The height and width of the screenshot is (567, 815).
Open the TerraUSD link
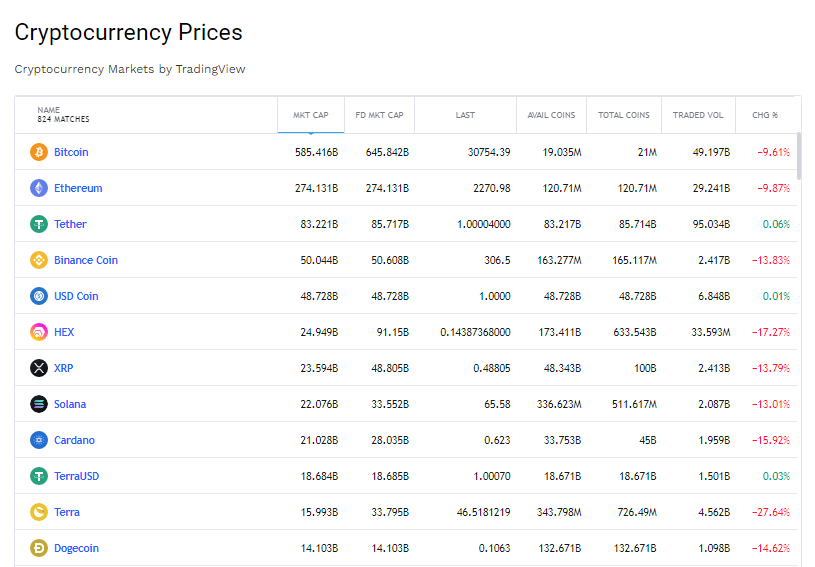[x=76, y=476]
